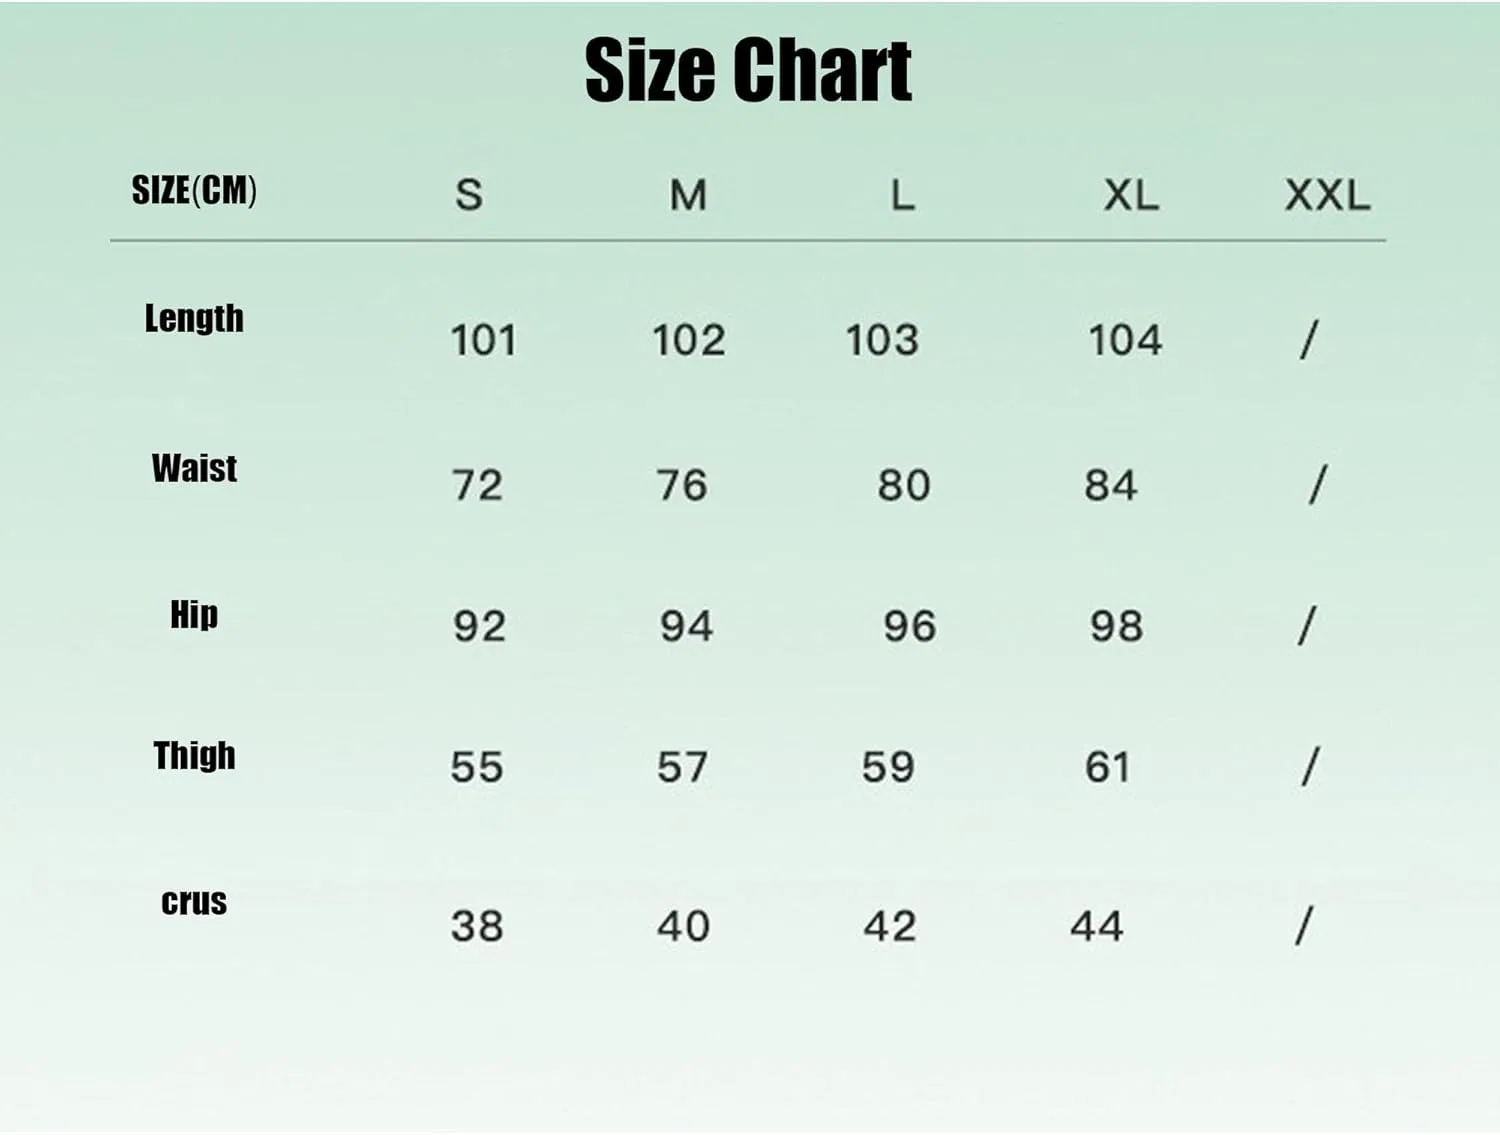Select the L size column header
Viewport: 1500px width, 1135px height.
(x=903, y=194)
